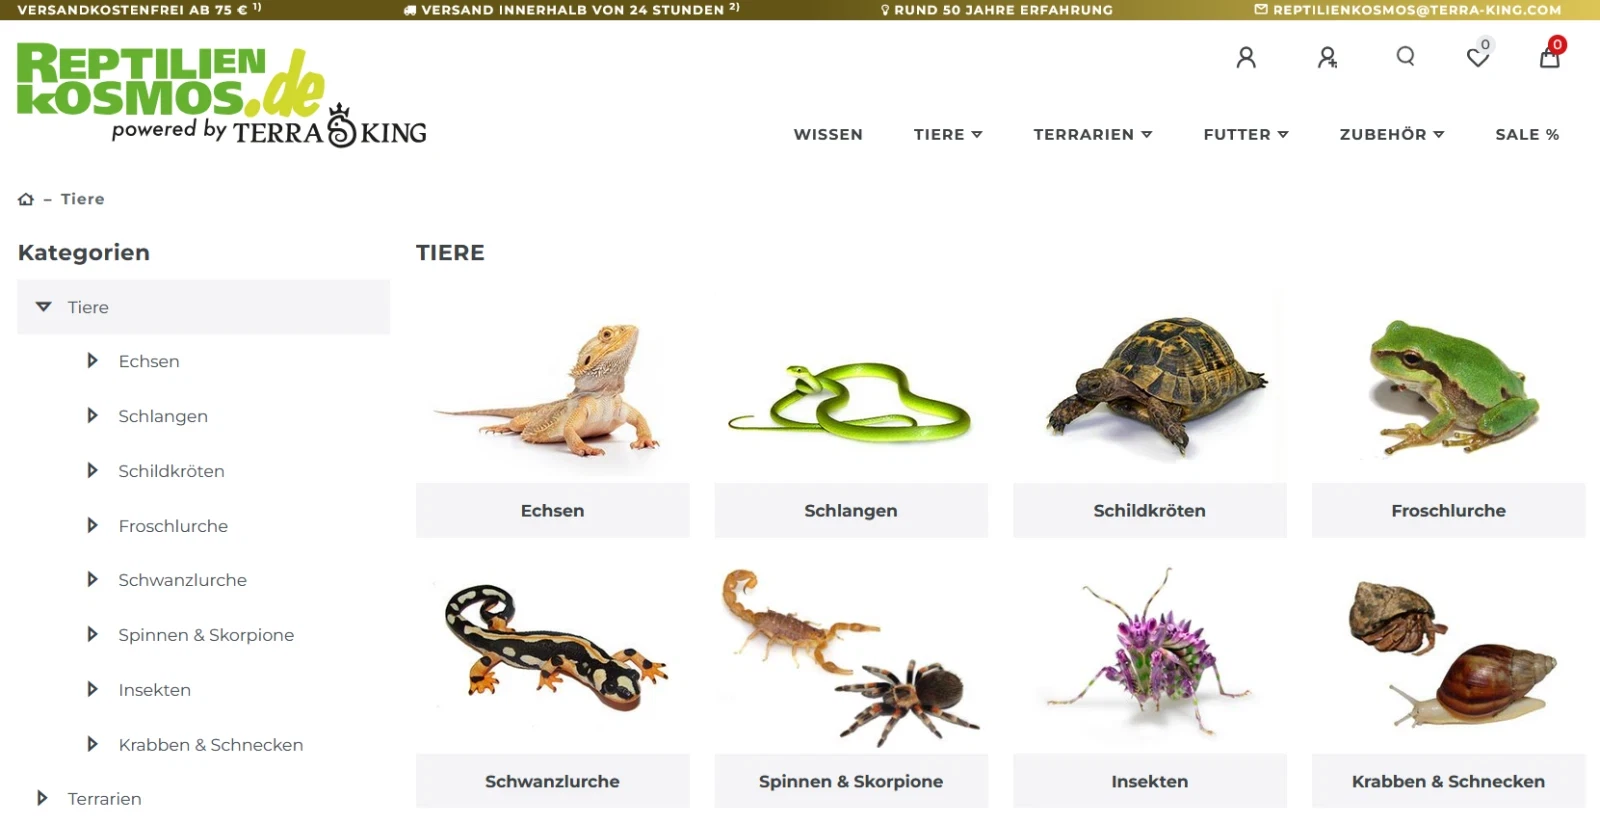Open the shopping cart bag icon
Screen dimensions: 1600x824
(1549, 57)
